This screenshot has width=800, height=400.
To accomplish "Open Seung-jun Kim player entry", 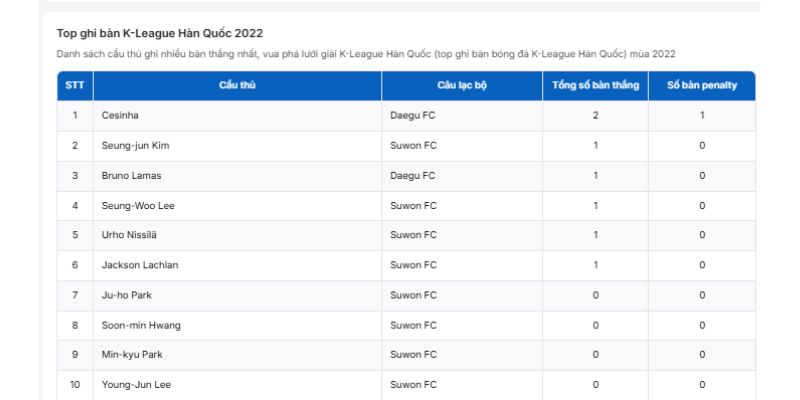I will (x=136, y=146).
